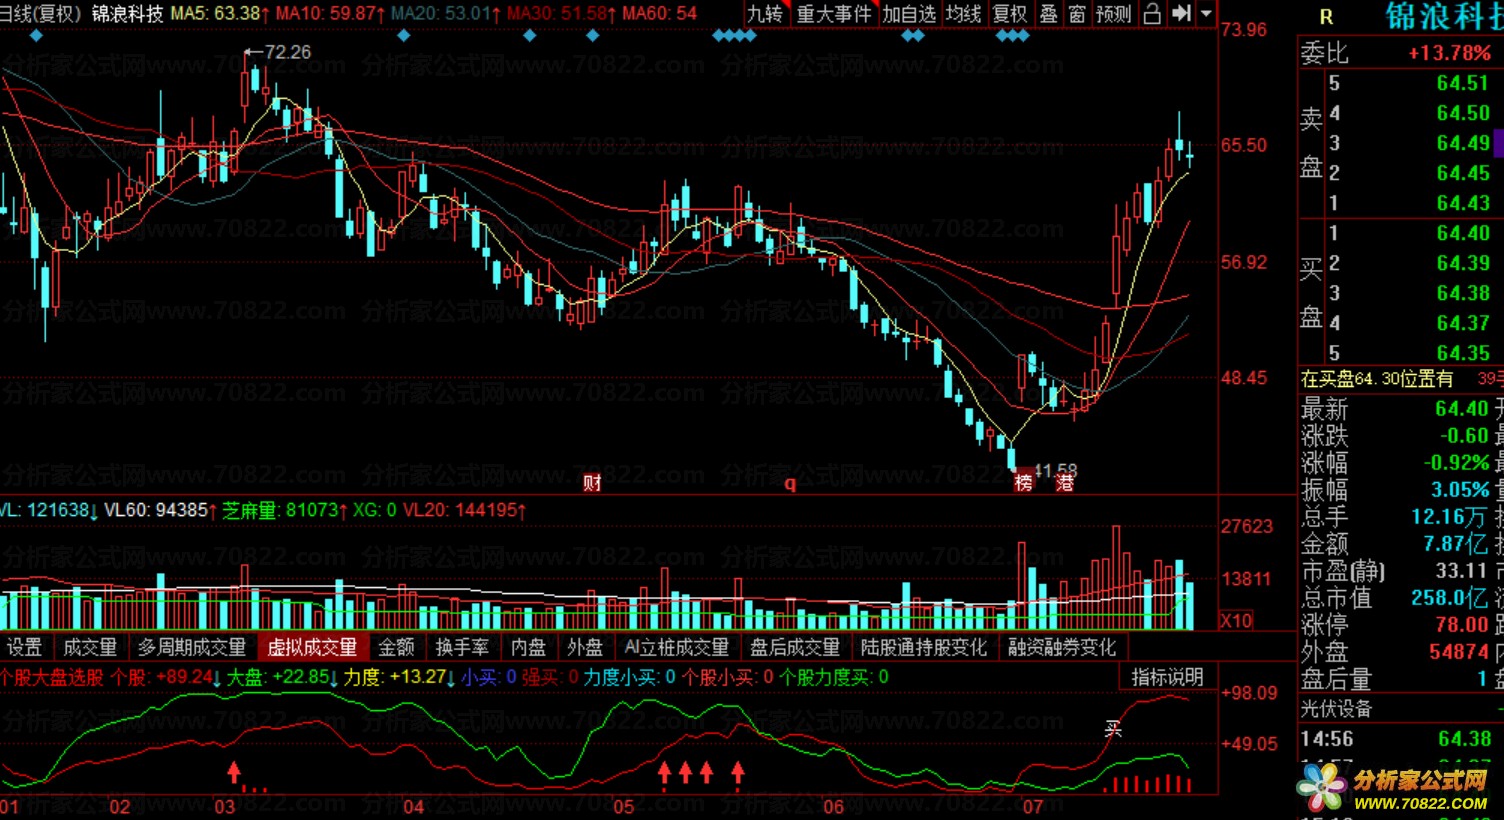Screen dimensions: 1504x820
Task: Click the red up-arrow signal near 03
Action: tap(234, 771)
